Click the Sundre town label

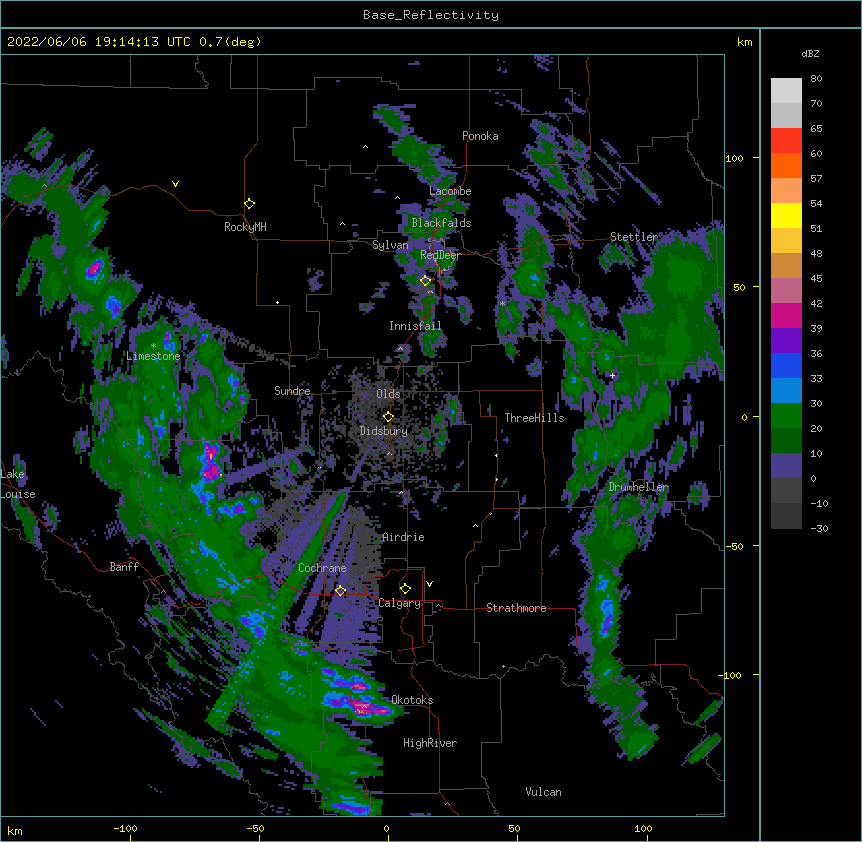(292, 391)
